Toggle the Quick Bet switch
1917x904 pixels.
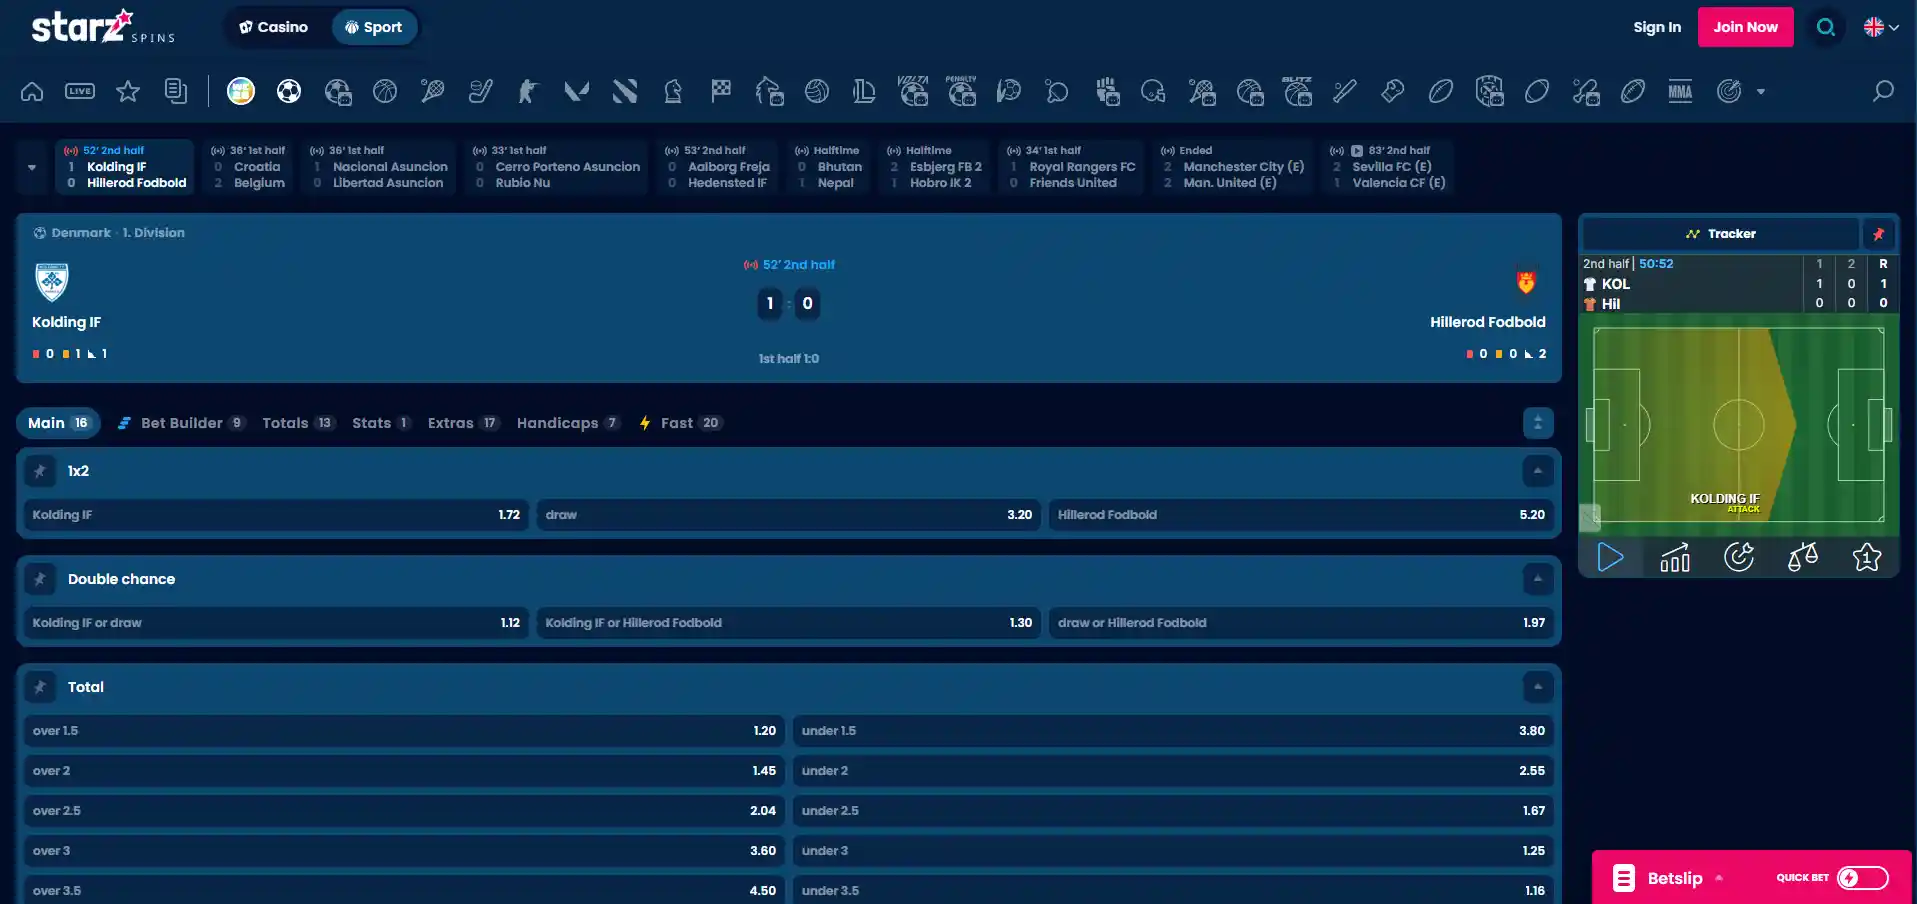click(x=1863, y=878)
